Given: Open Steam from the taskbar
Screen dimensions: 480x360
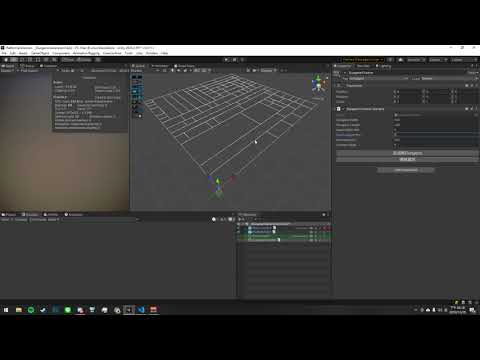Looking at the screenshot, I should coord(43,310).
